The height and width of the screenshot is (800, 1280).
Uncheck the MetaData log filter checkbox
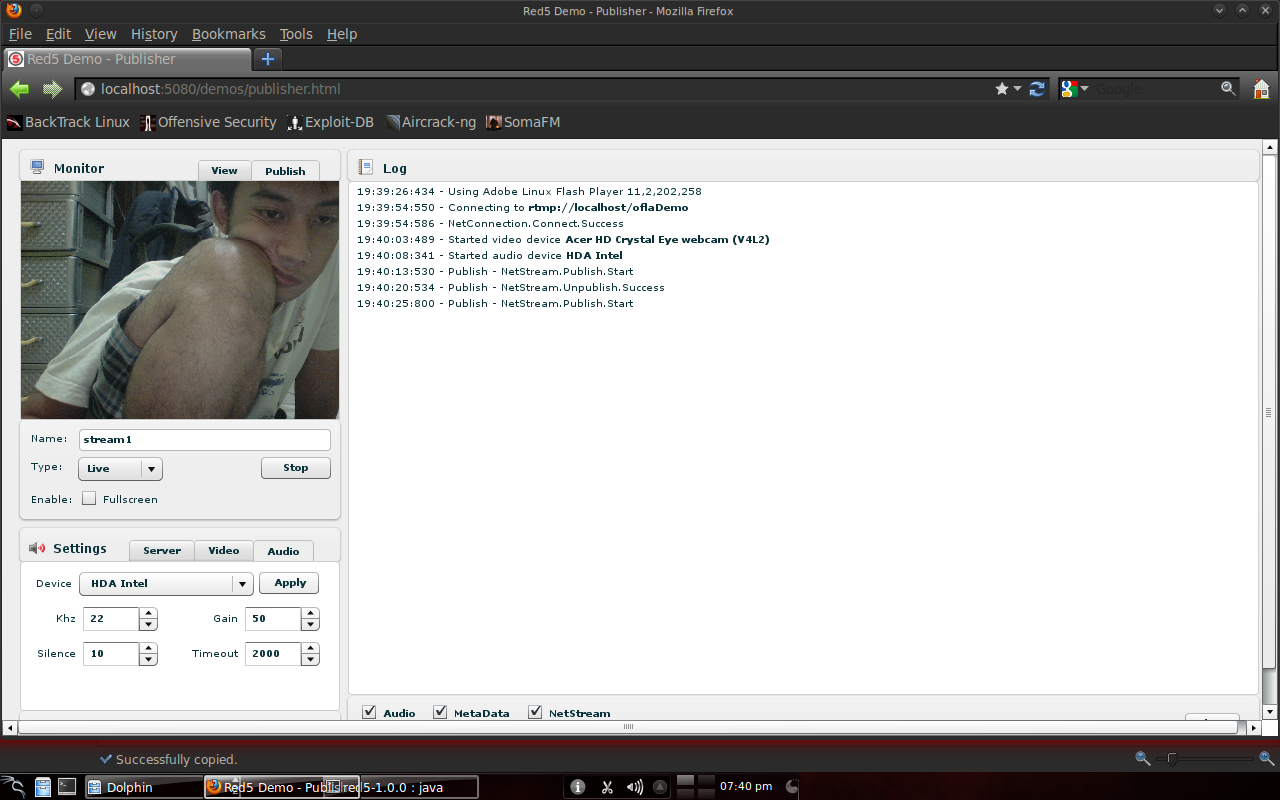tap(440, 712)
